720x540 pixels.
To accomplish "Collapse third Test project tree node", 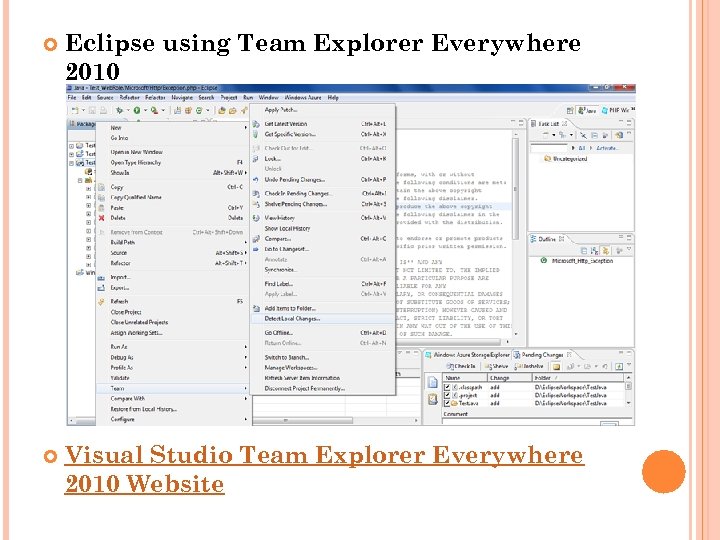I will [x=72, y=163].
